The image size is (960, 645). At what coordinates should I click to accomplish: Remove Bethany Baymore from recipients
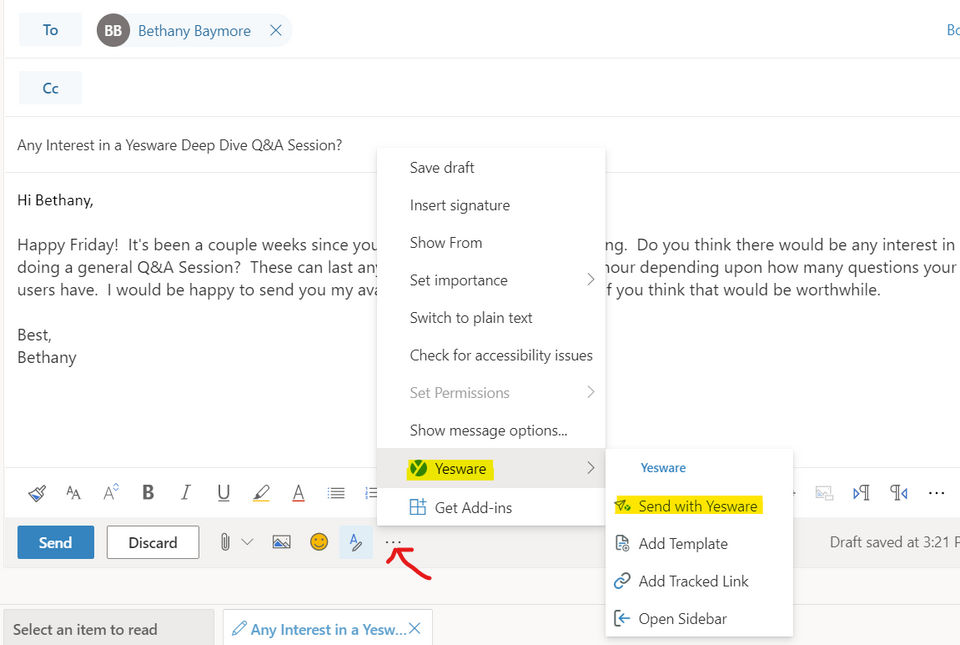coord(275,31)
